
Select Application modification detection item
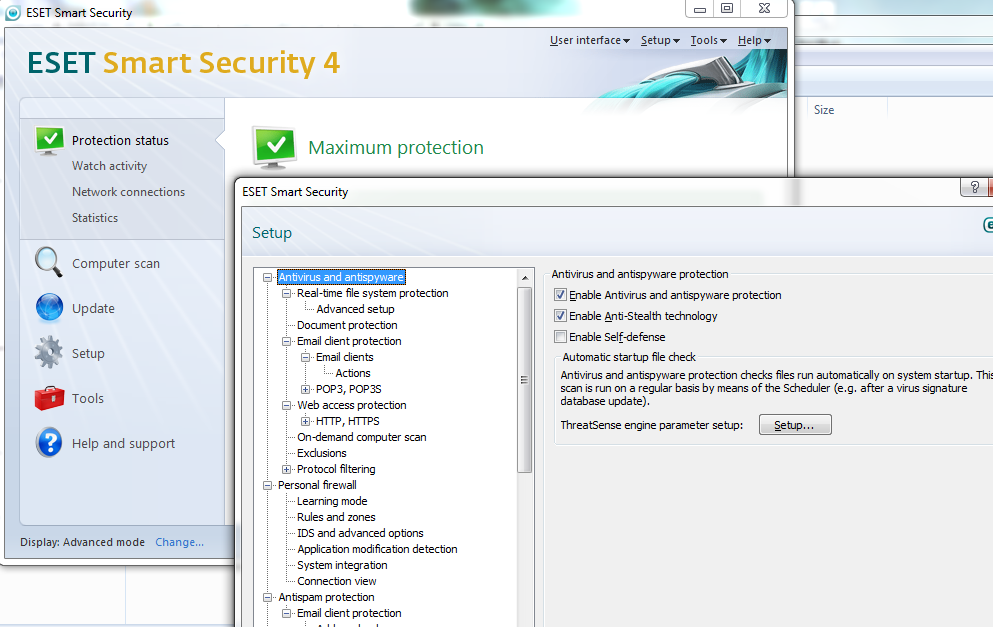coord(377,549)
